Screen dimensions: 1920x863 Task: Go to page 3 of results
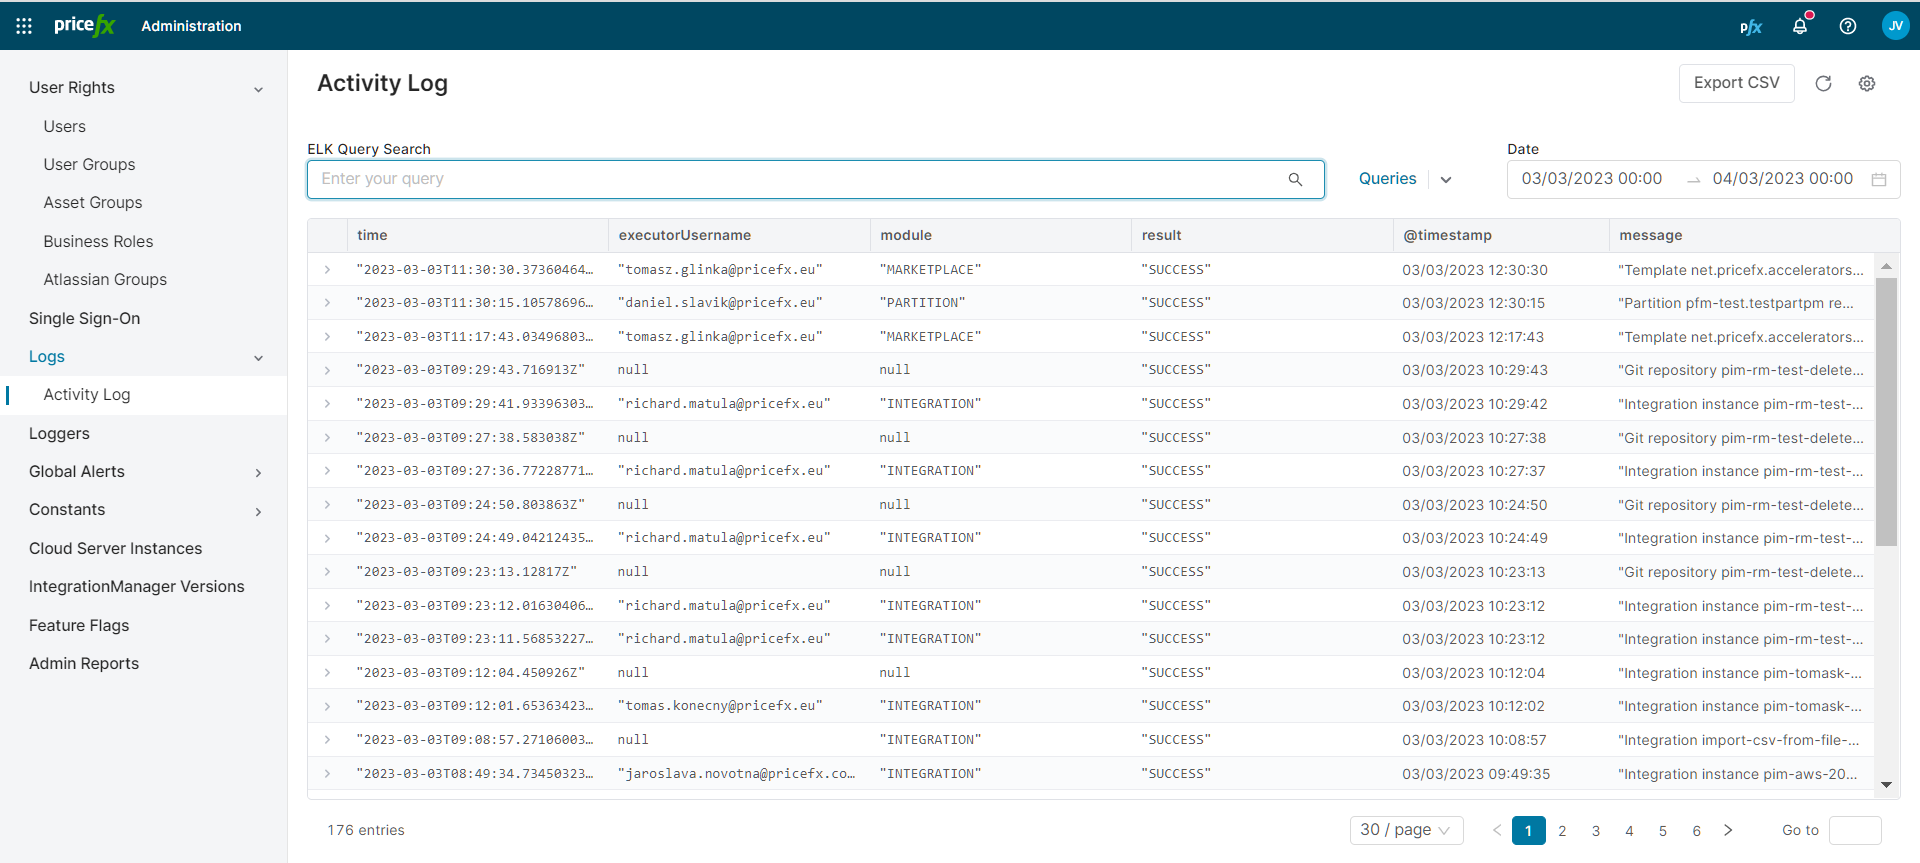click(1596, 831)
